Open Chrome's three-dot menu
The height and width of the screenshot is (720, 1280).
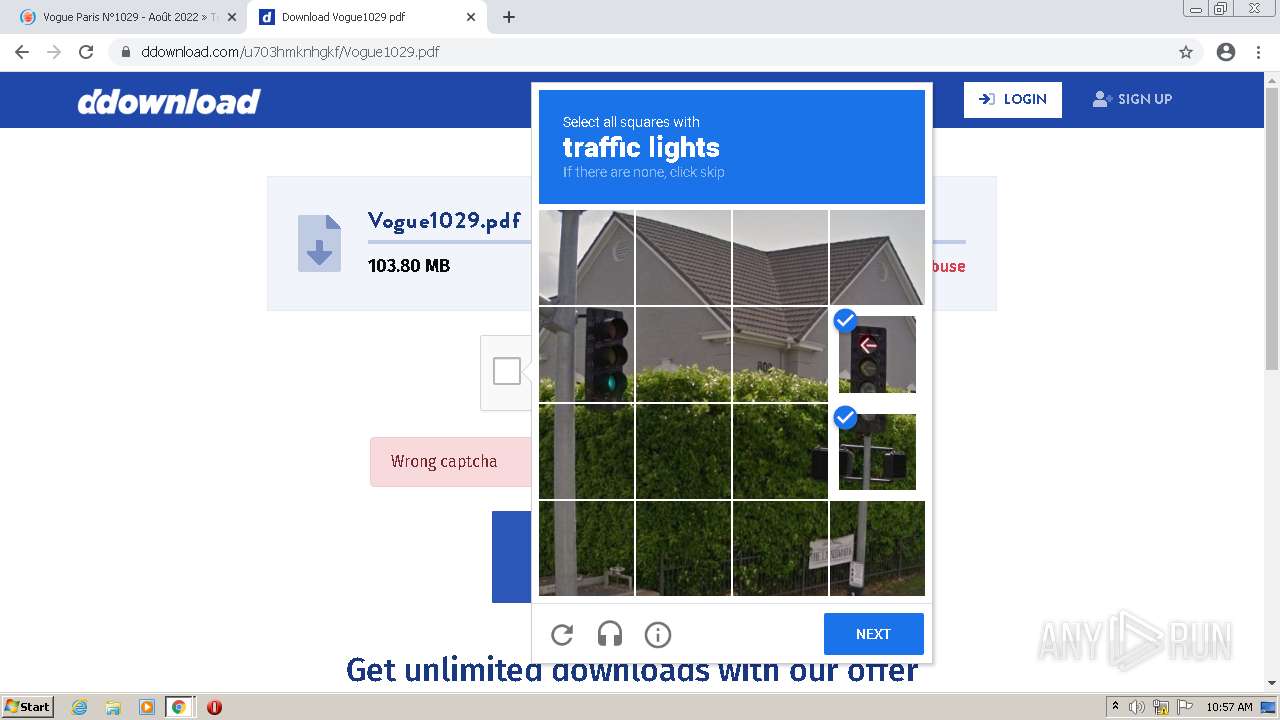coord(1258,52)
